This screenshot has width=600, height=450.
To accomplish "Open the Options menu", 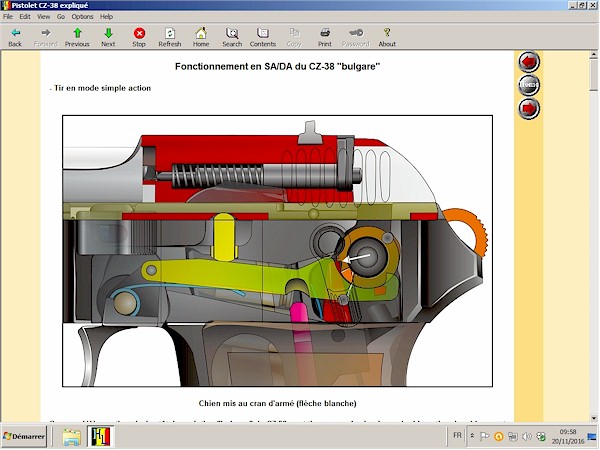I will 82,16.
